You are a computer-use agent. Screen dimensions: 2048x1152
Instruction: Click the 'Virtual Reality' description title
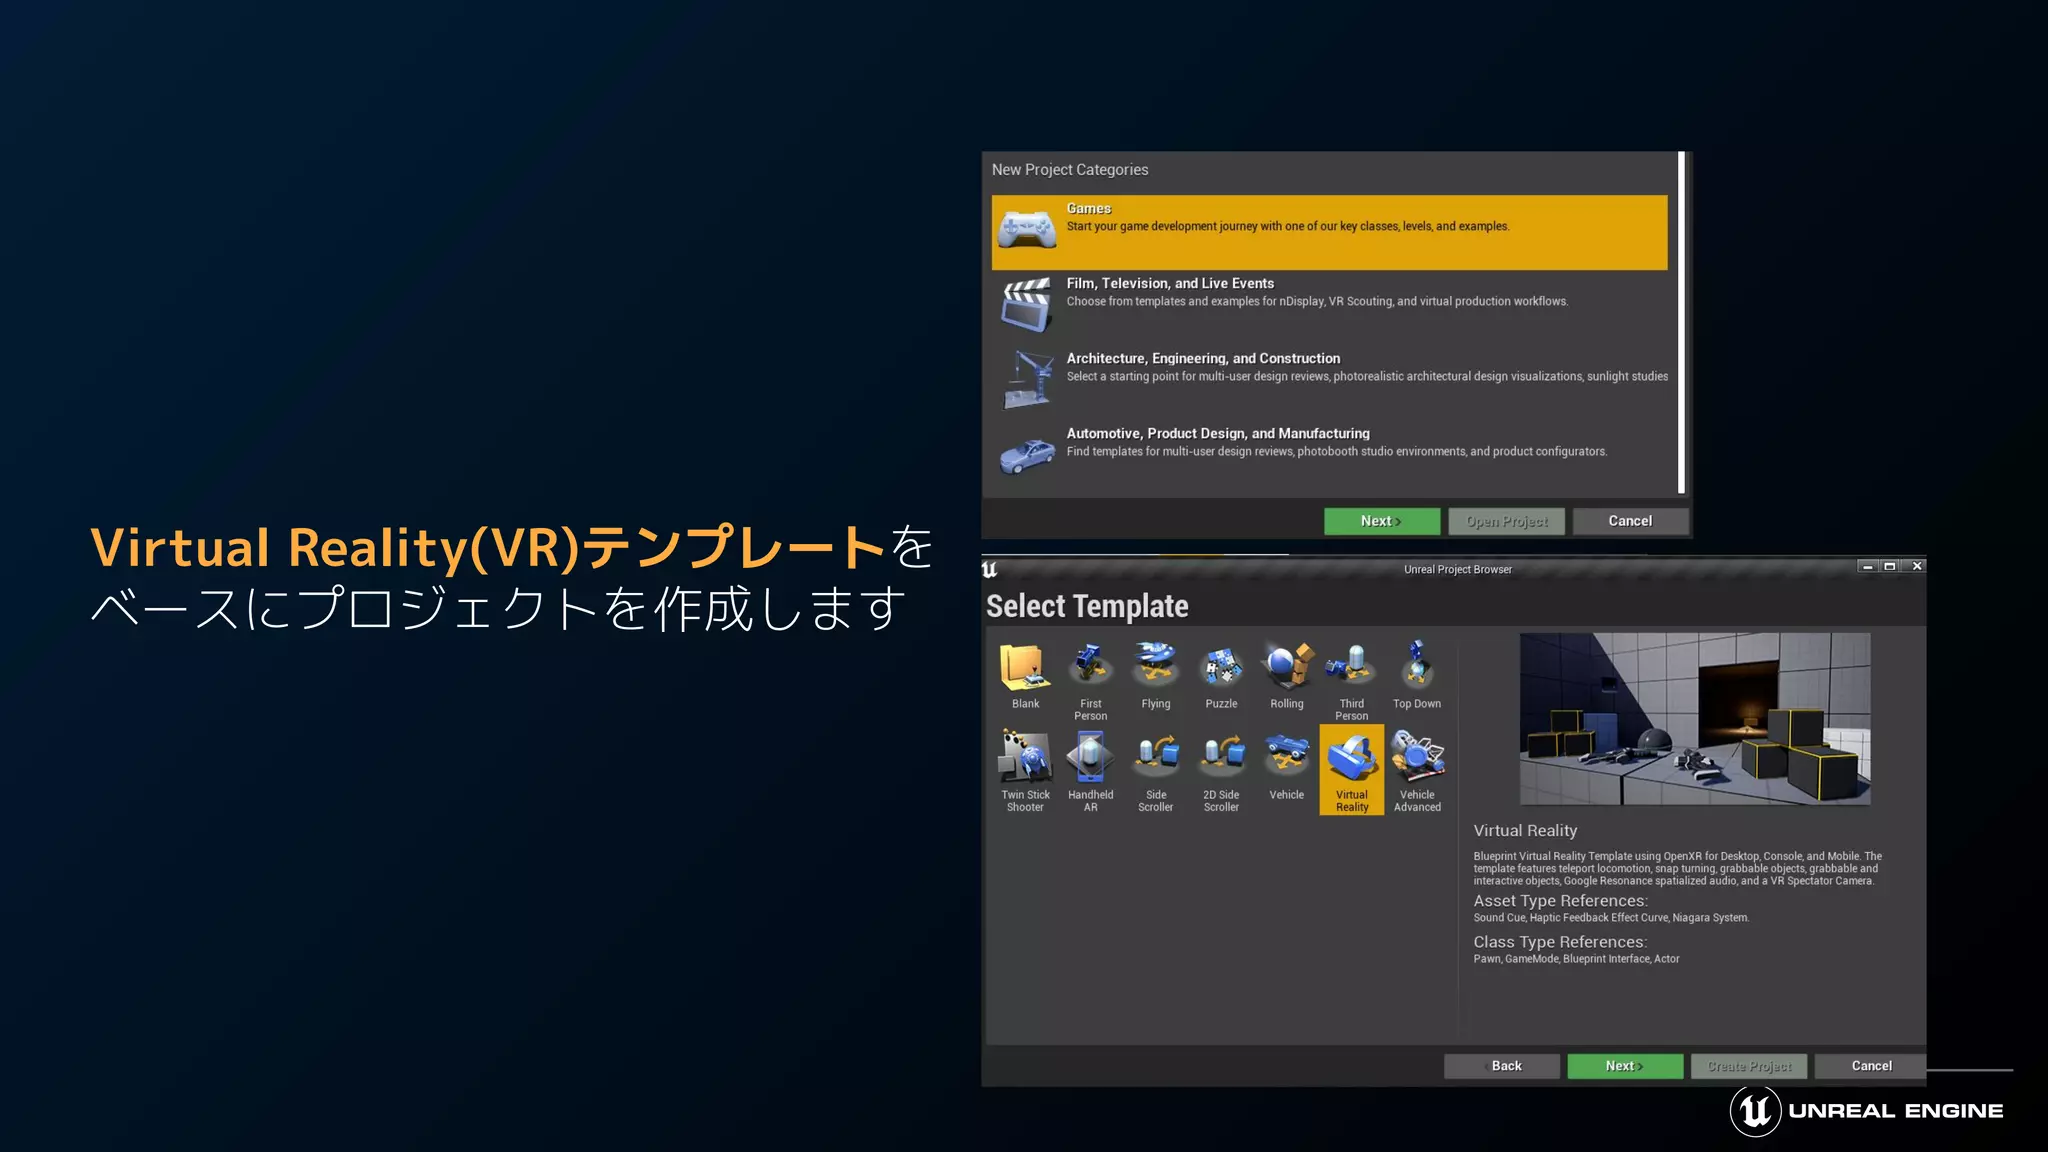pos(1525,831)
